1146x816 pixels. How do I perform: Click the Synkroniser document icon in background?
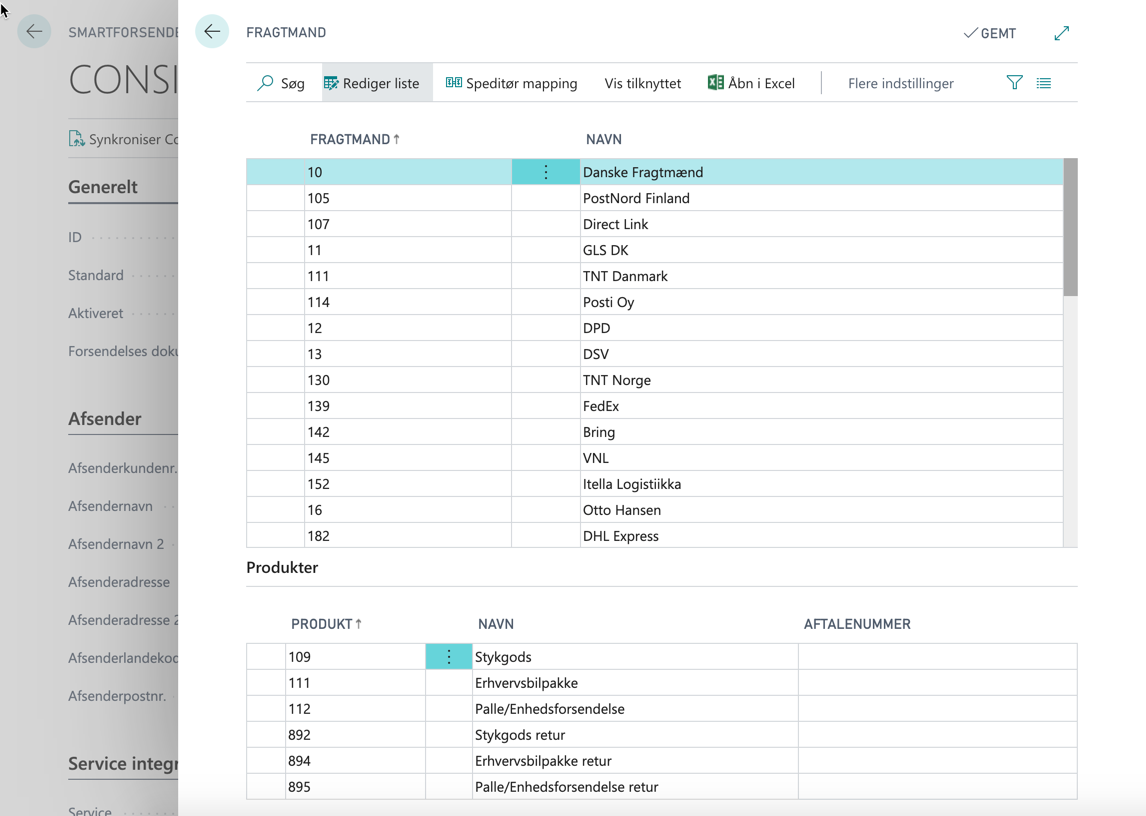pyautogui.click(x=76, y=138)
